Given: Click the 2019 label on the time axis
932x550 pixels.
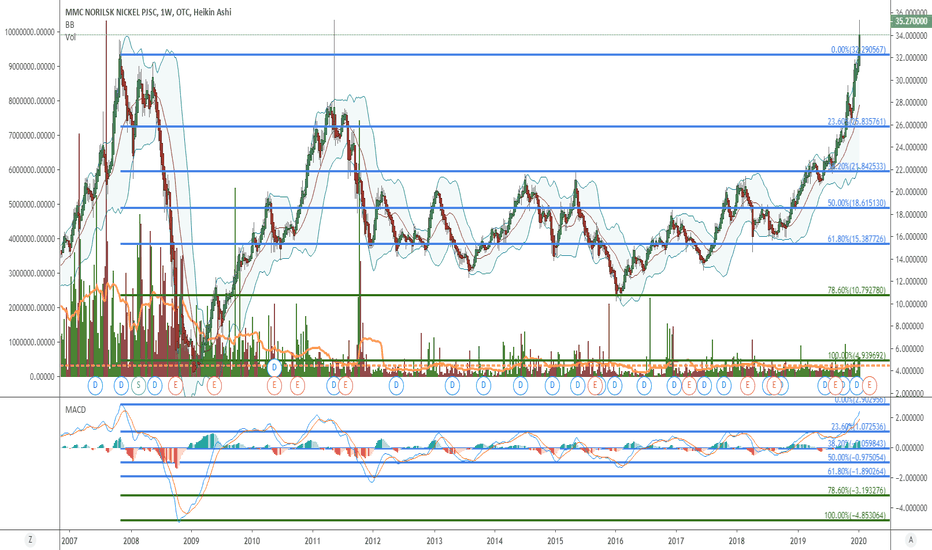Looking at the screenshot, I should point(798,540).
